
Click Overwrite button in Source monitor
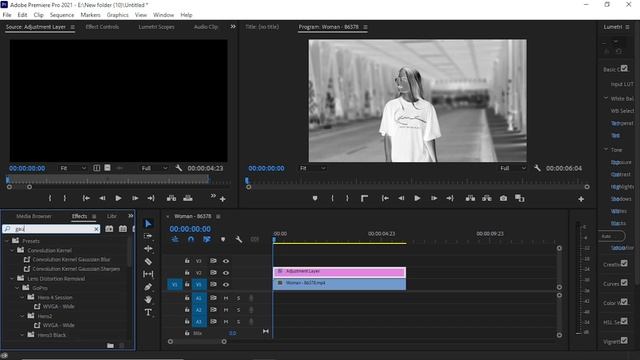[188, 198]
